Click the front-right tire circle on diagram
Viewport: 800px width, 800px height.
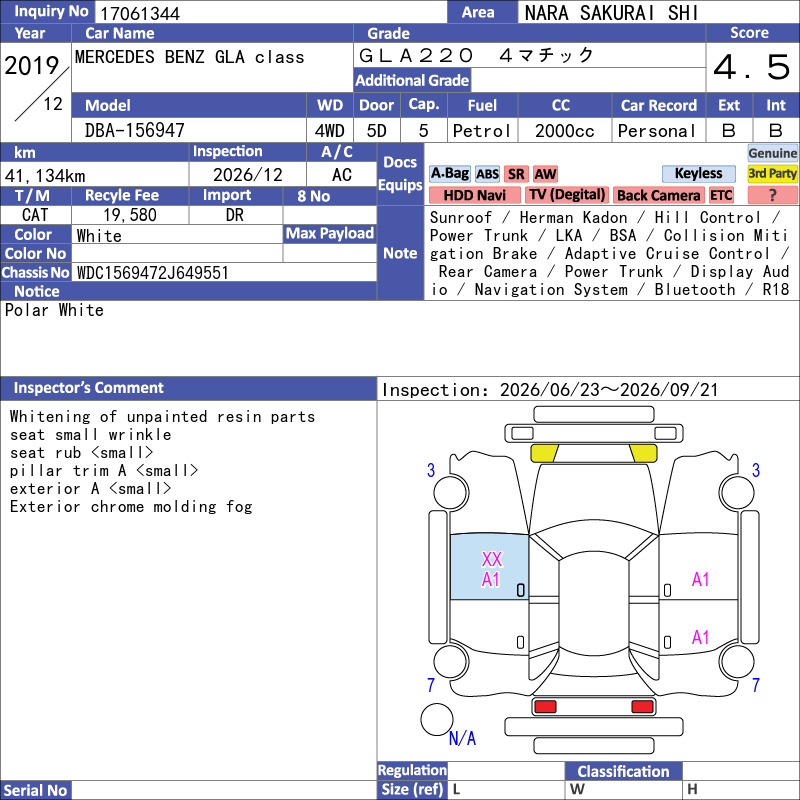tap(737, 492)
